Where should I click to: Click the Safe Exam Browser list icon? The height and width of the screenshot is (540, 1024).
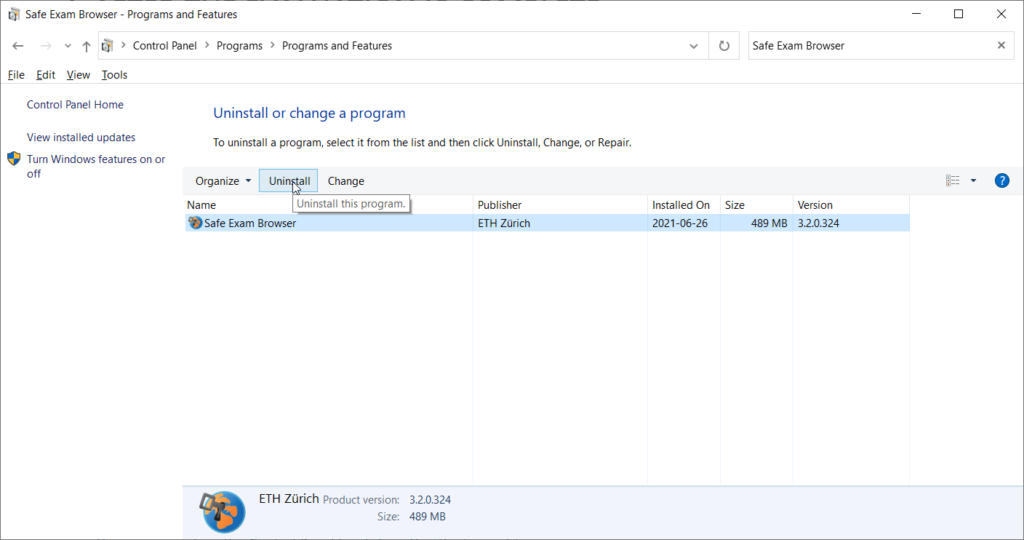click(x=194, y=223)
